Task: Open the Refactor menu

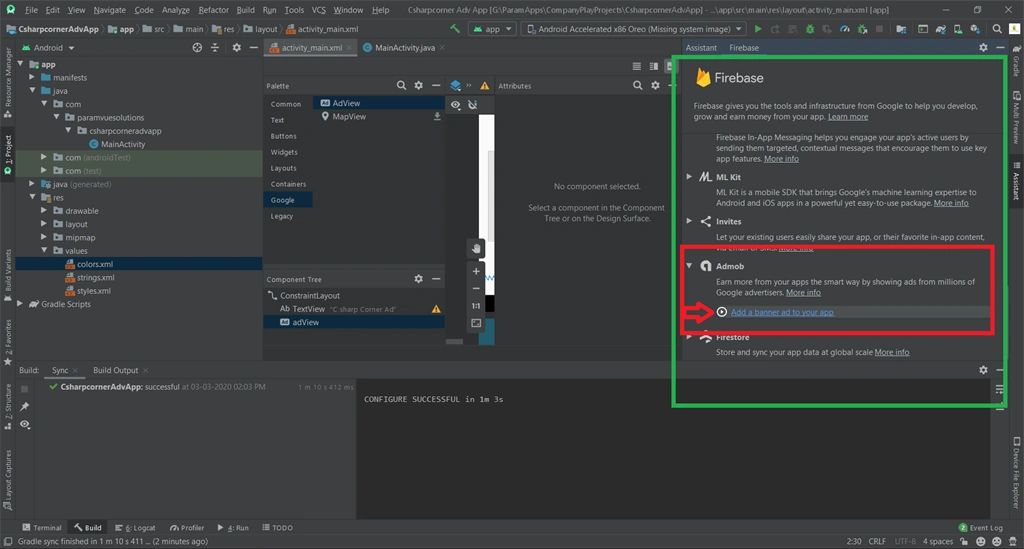Action: pyautogui.click(x=214, y=10)
